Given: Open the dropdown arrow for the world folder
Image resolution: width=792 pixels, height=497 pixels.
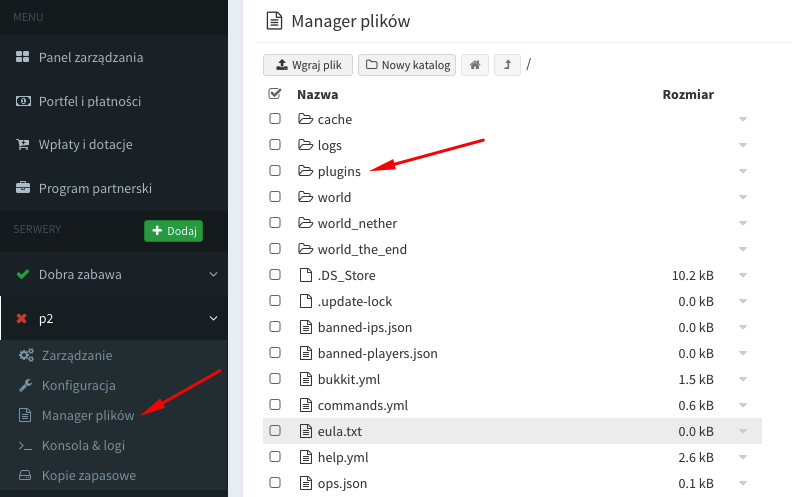Looking at the screenshot, I should (742, 197).
